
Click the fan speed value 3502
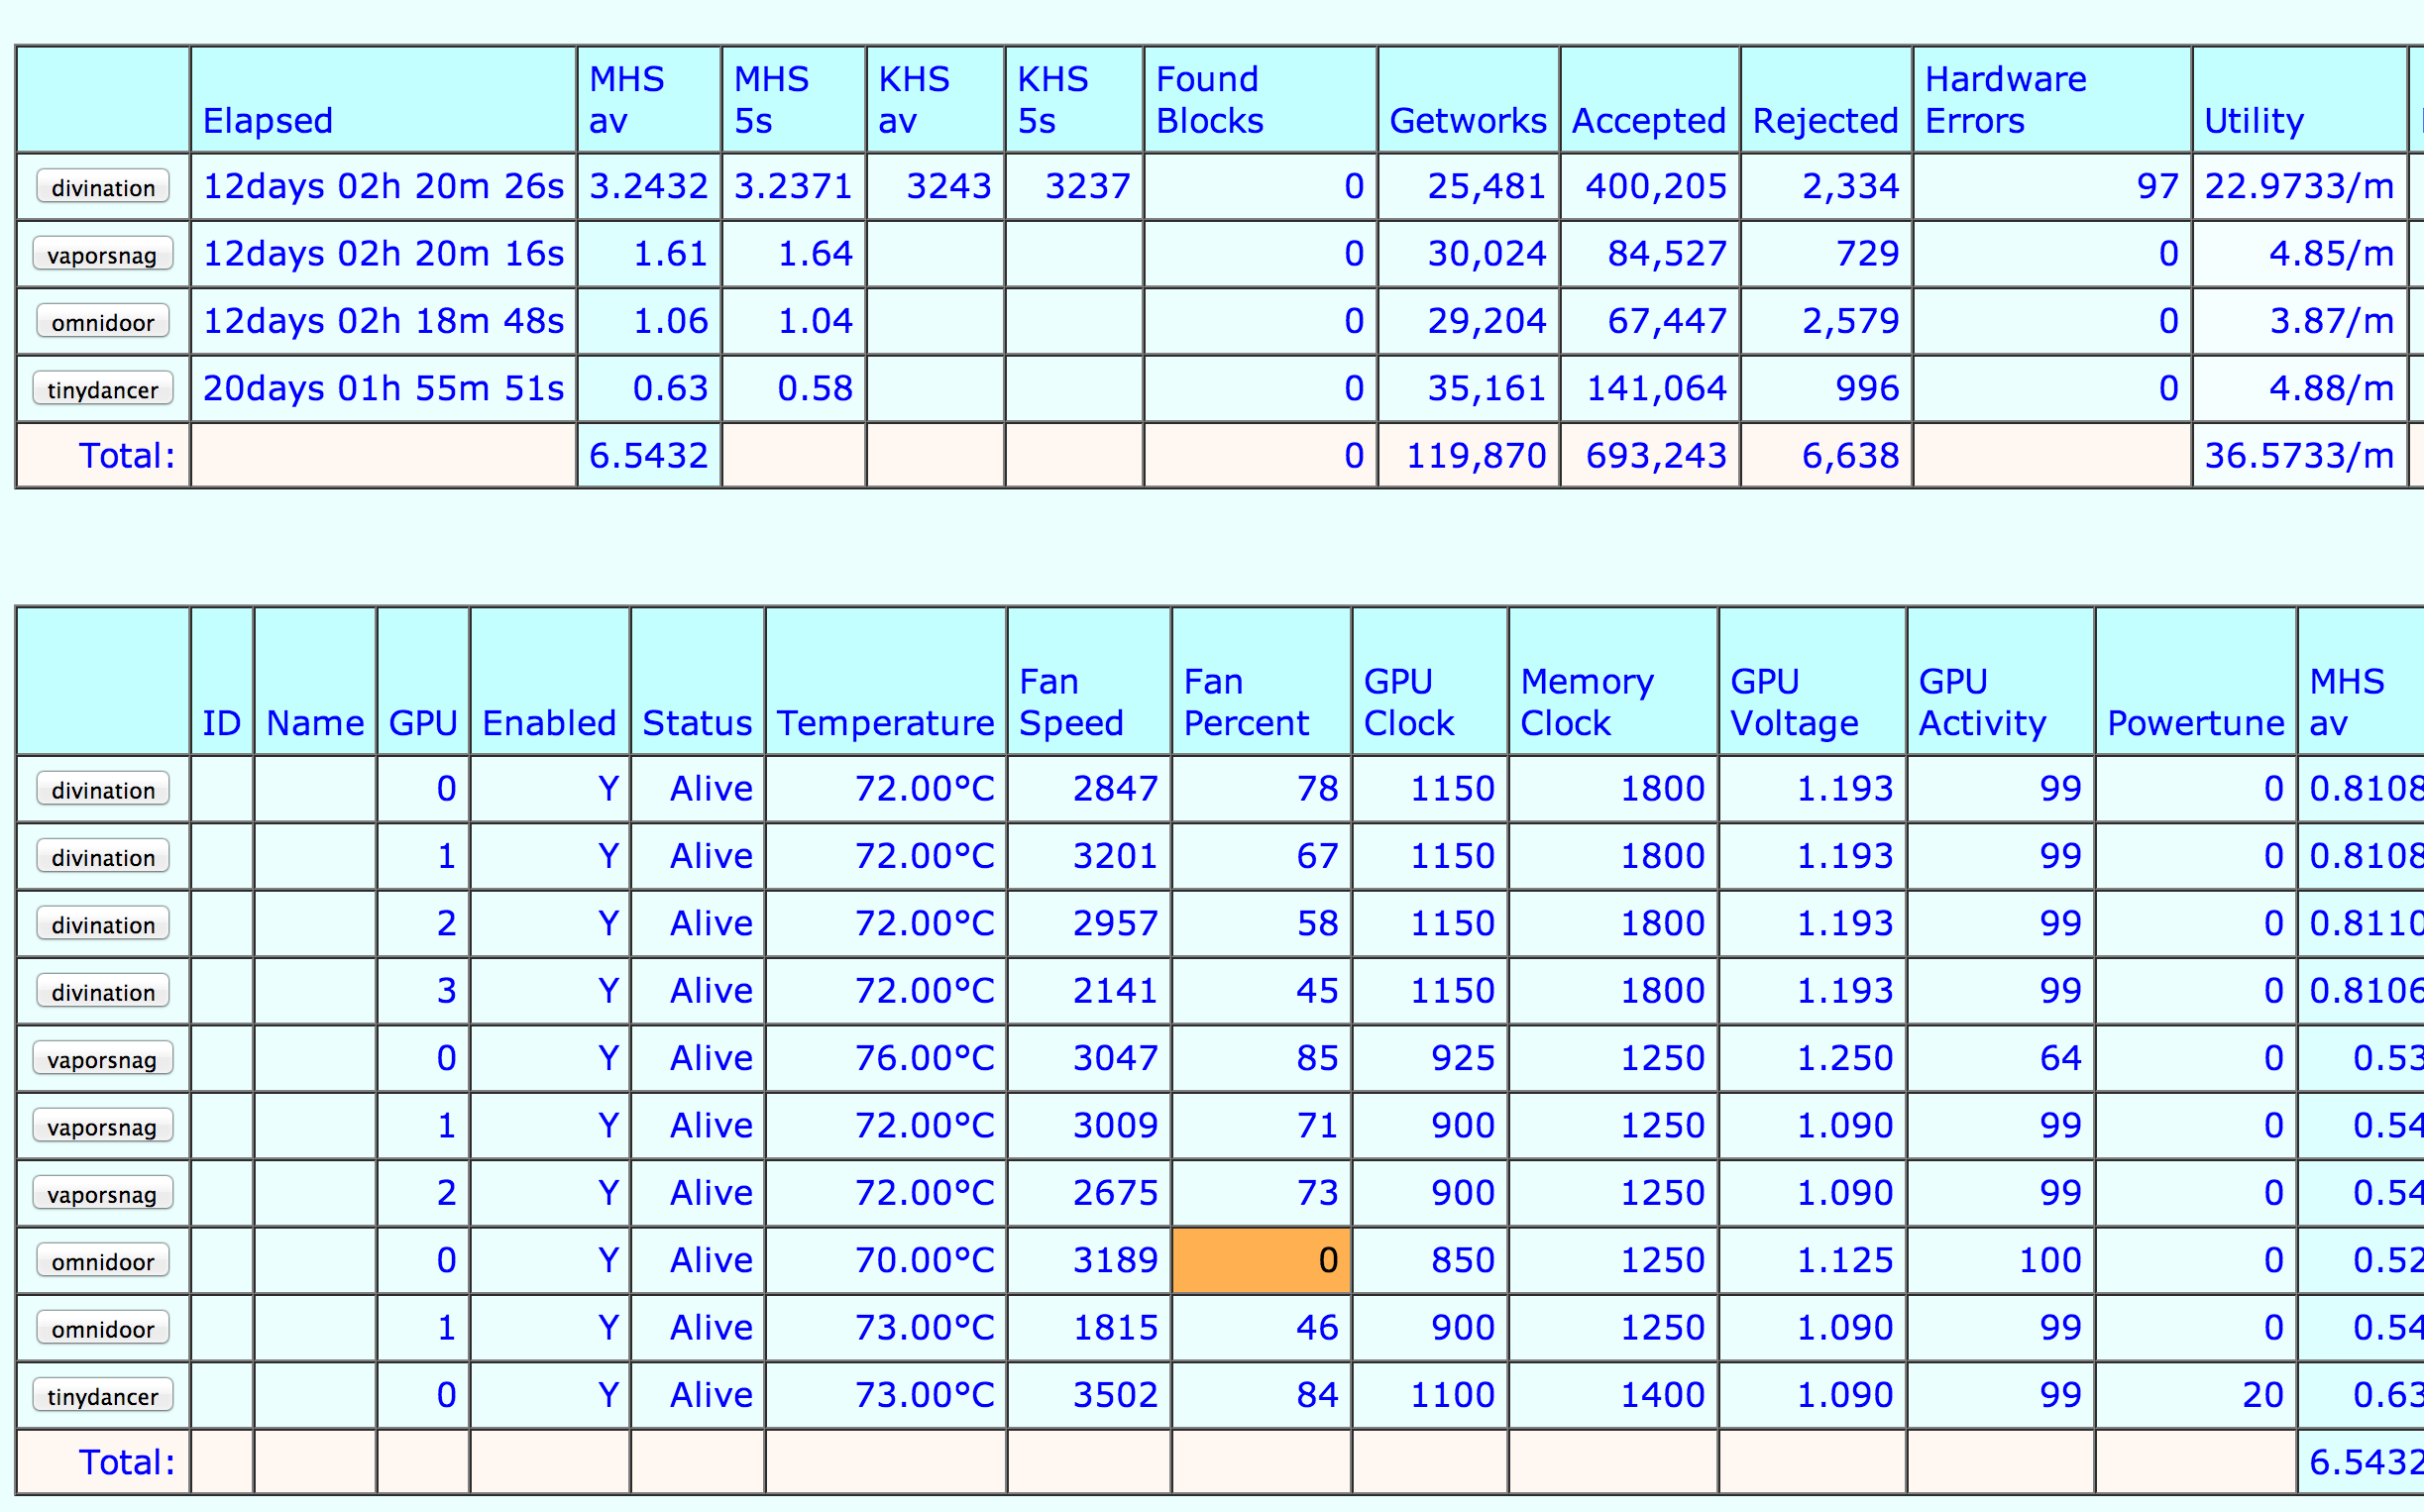pyautogui.click(x=1115, y=1395)
